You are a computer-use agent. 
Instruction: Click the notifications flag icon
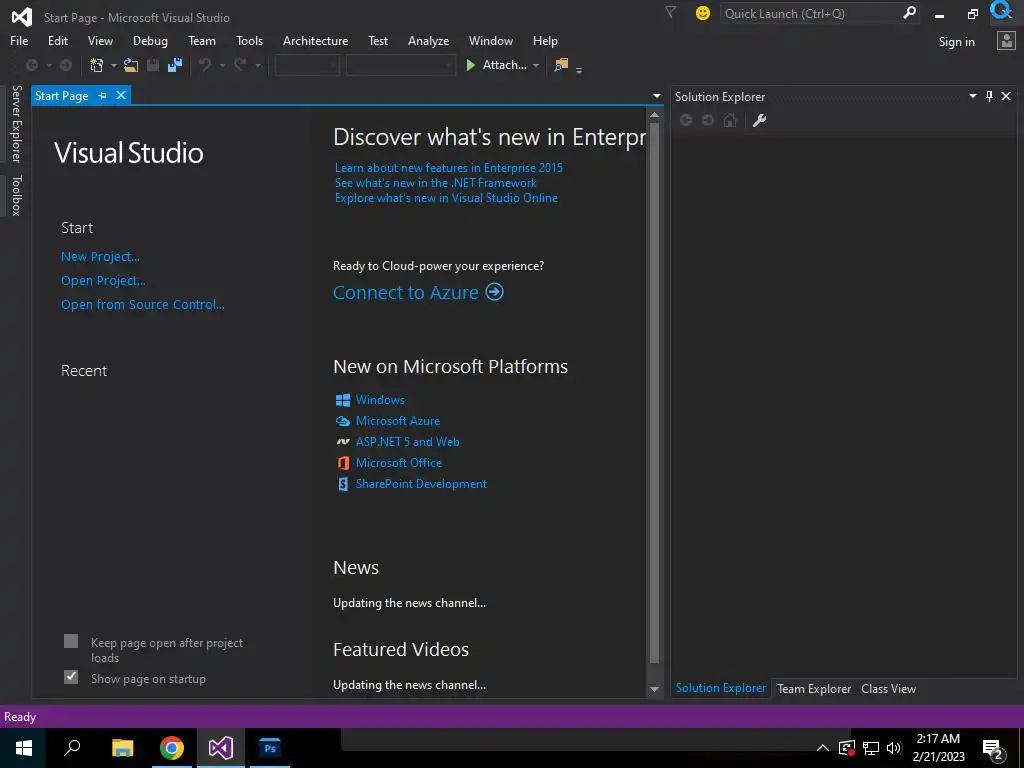670,12
